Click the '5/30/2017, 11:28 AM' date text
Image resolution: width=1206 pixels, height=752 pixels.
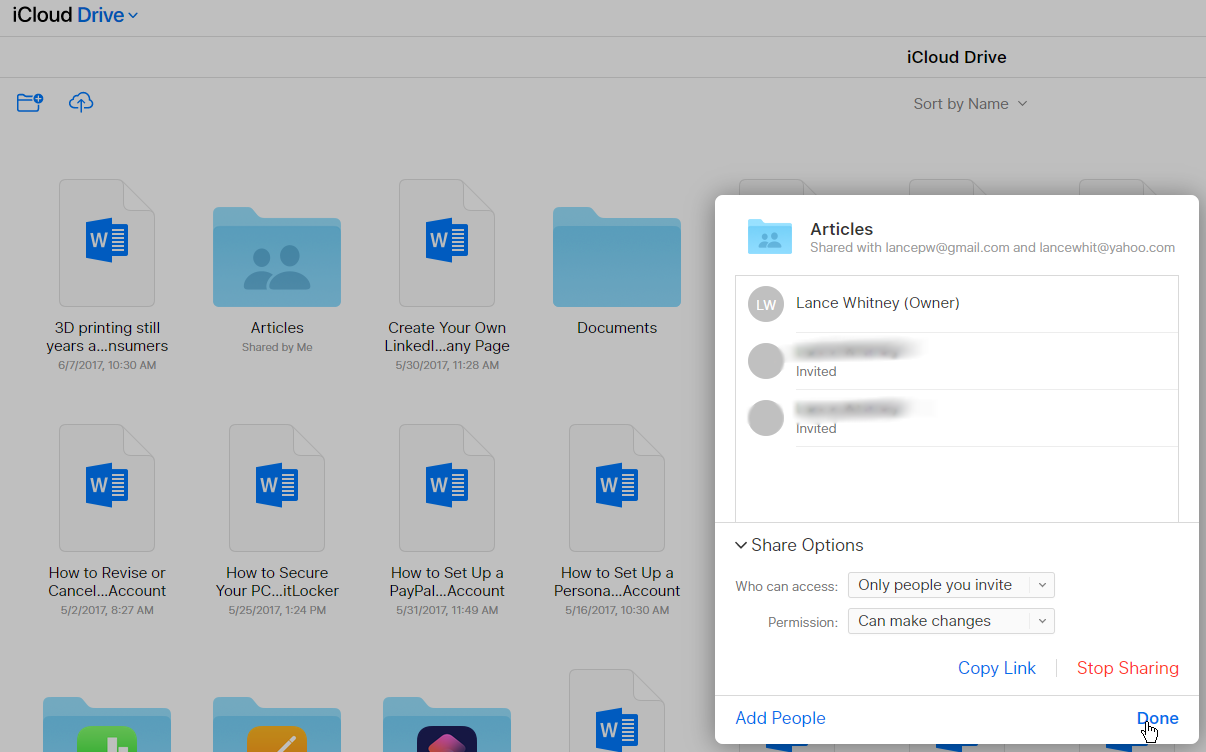pos(447,365)
